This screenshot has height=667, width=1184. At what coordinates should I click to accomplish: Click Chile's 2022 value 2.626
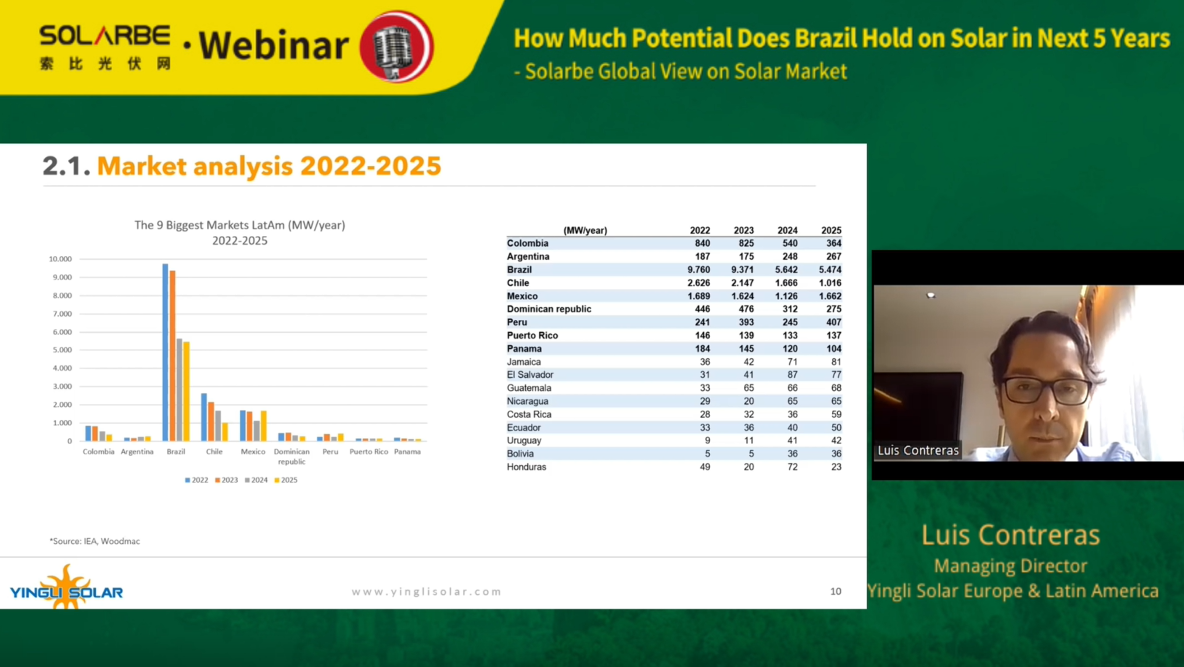click(x=698, y=283)
